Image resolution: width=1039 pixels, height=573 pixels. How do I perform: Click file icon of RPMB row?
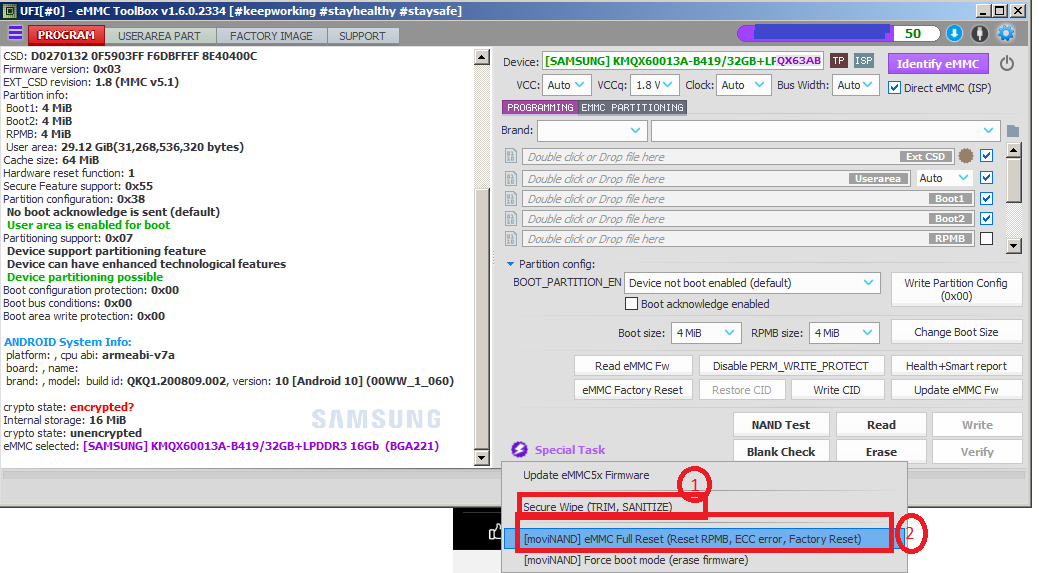point(510,238)
